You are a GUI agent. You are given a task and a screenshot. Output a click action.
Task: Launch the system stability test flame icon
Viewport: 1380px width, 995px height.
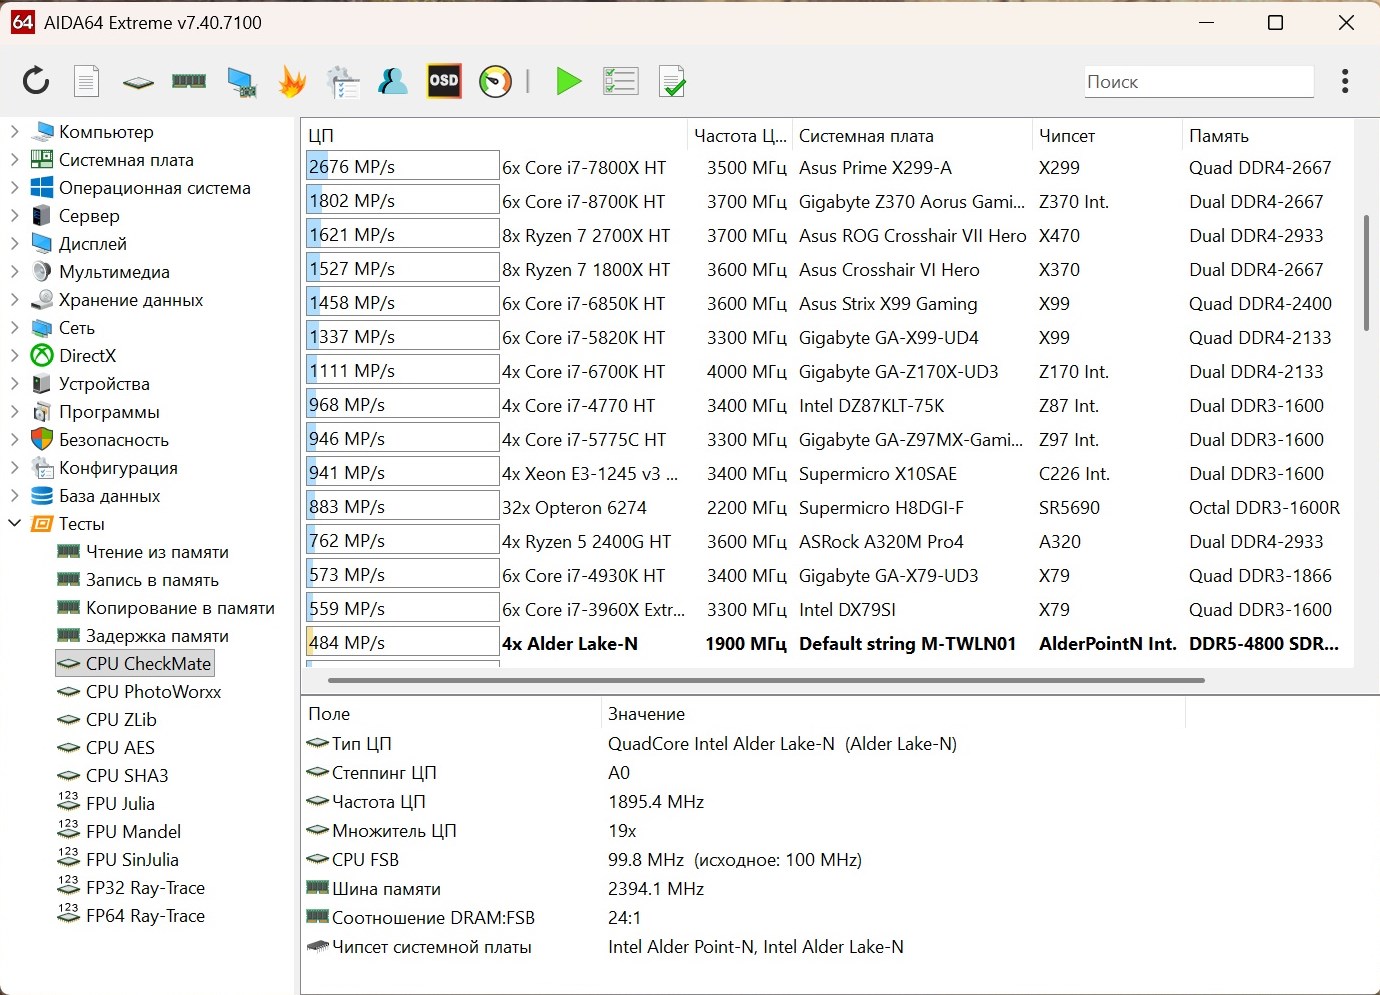tap(292, 81)
